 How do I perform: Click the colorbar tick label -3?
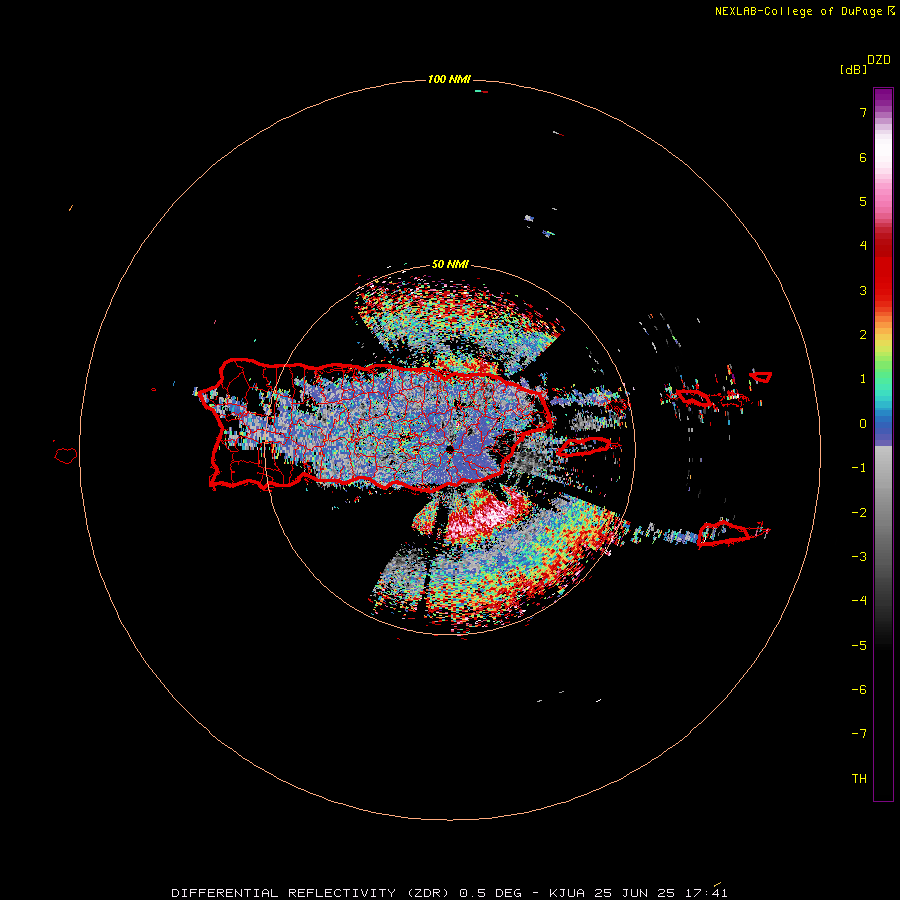859,557
